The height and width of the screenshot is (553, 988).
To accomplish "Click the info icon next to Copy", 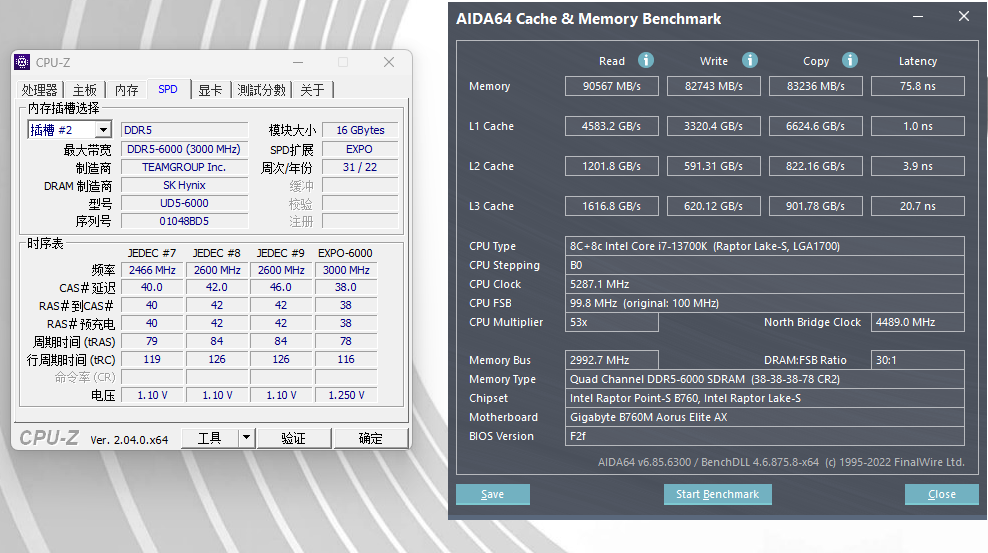I will tap(850, 60).
